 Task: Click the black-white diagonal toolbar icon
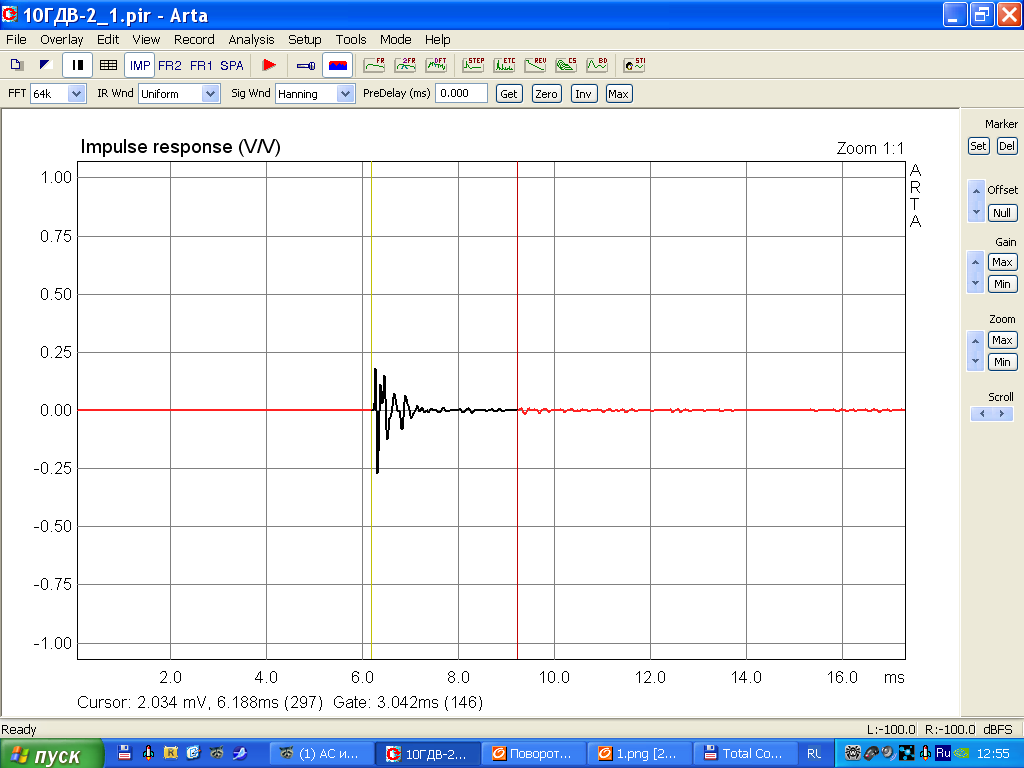click(46, 65)
